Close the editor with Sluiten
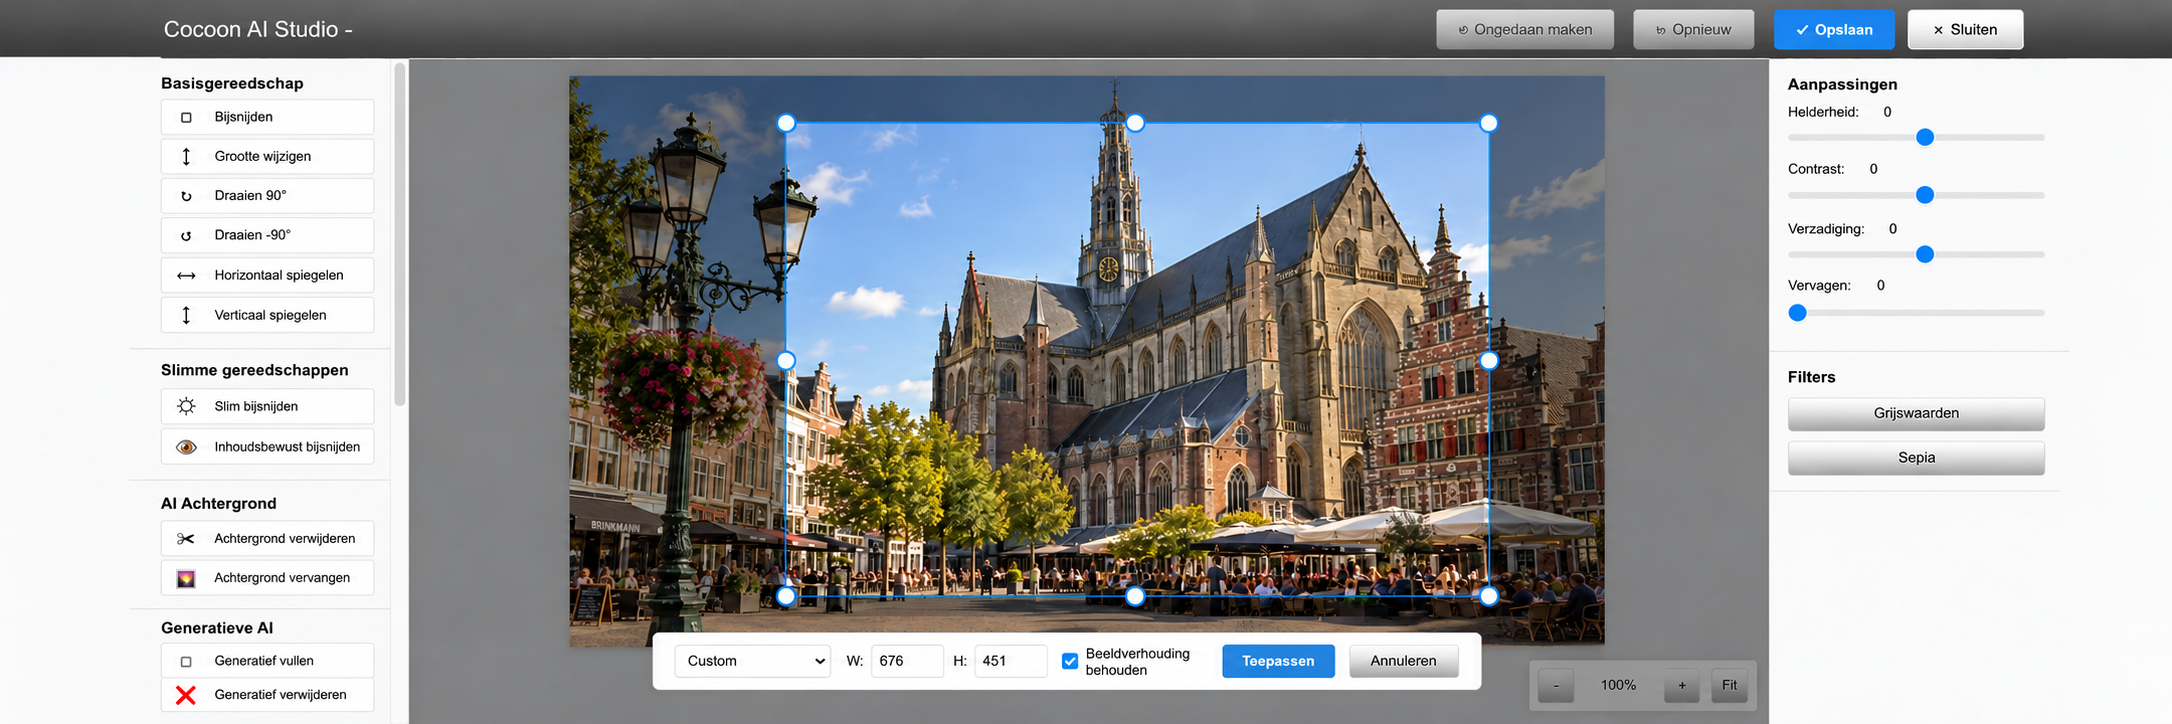The width and height of the screenshot is (2172, 724). click(x=1965, y=30)
